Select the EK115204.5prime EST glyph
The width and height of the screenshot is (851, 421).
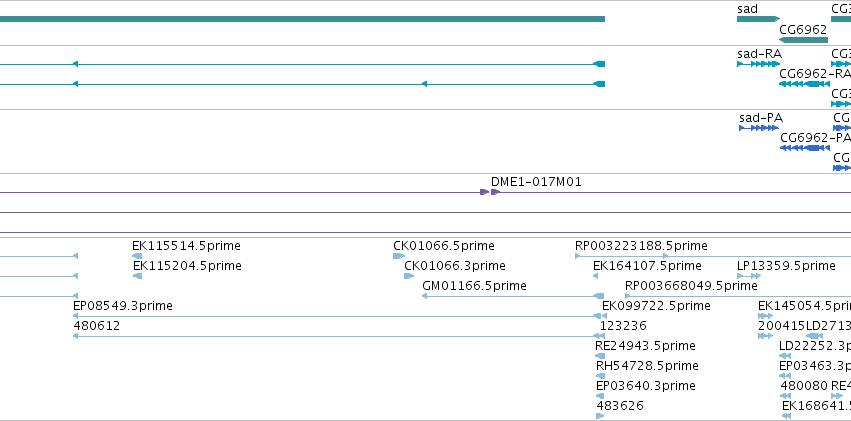point(137,276)
